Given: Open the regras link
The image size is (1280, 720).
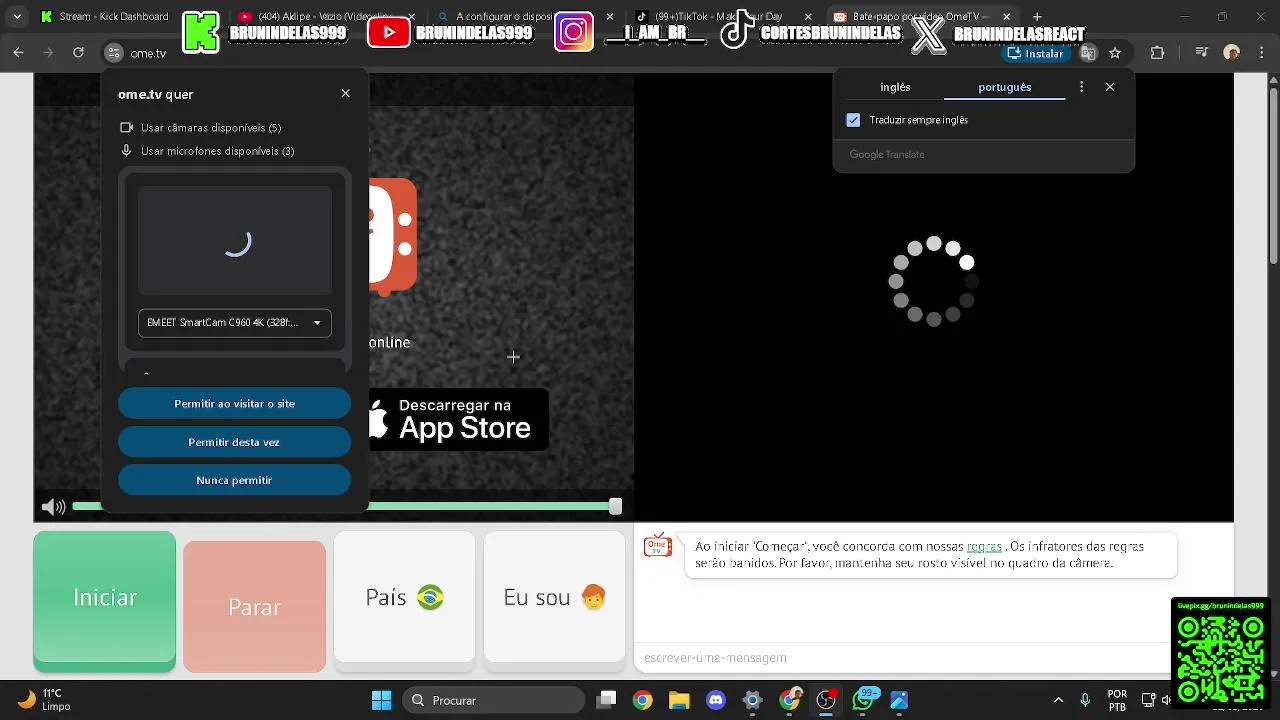Looking at the screenshot, I should pos(984,547).
